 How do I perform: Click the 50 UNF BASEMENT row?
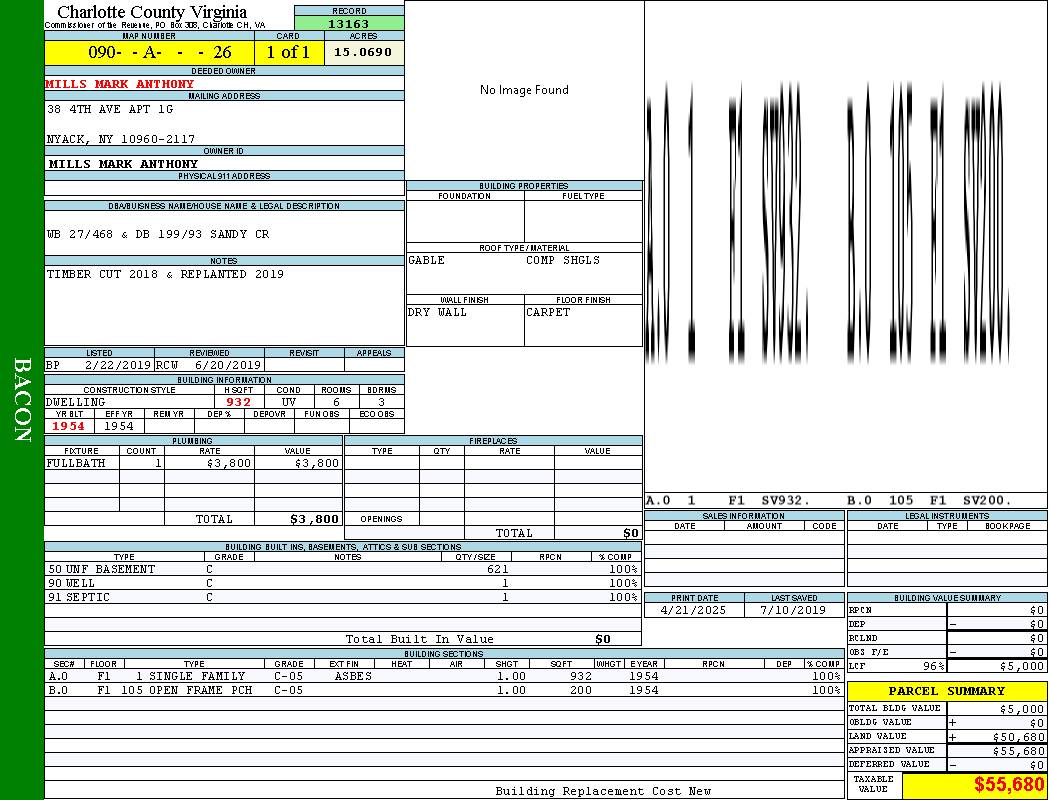[x=101, y=569]
